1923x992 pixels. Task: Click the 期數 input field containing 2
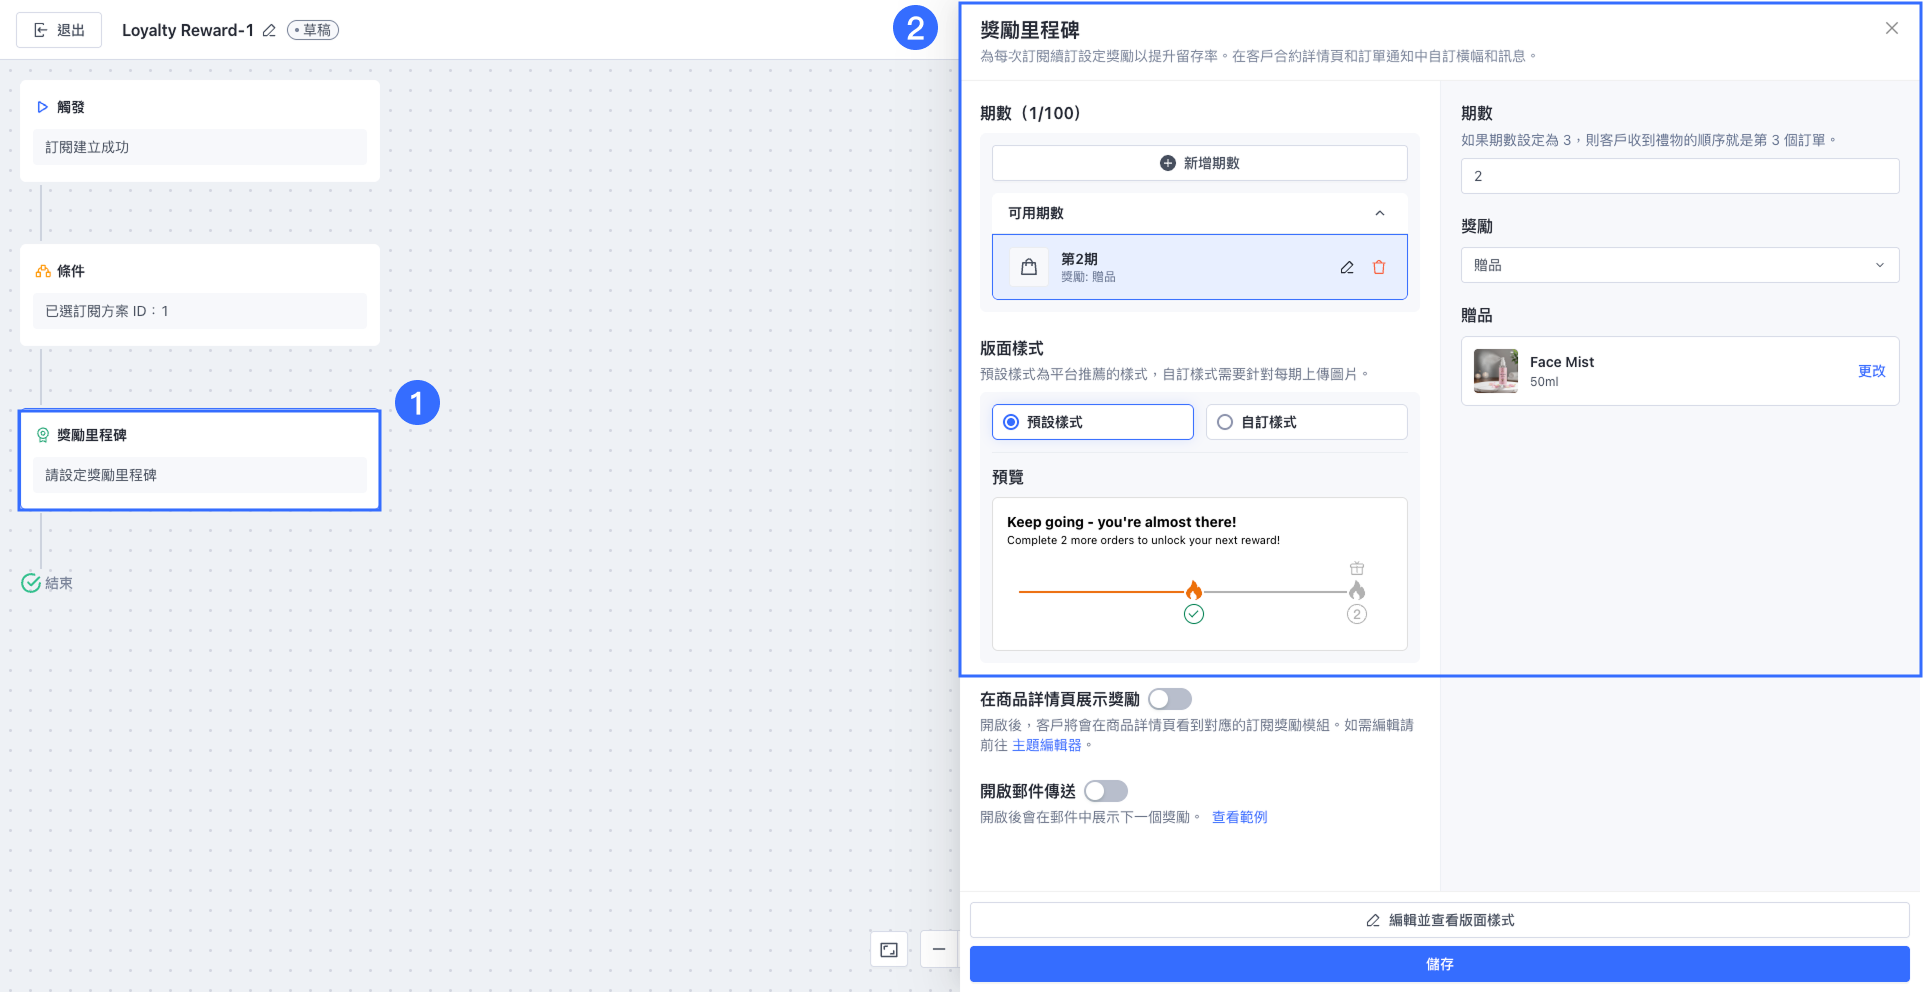pyautogui.click(x=1680, y=176)
